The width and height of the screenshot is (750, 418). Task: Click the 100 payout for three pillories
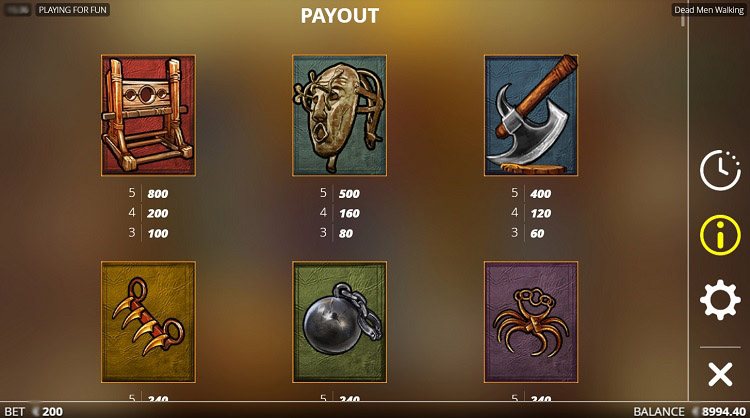(157, 233)
